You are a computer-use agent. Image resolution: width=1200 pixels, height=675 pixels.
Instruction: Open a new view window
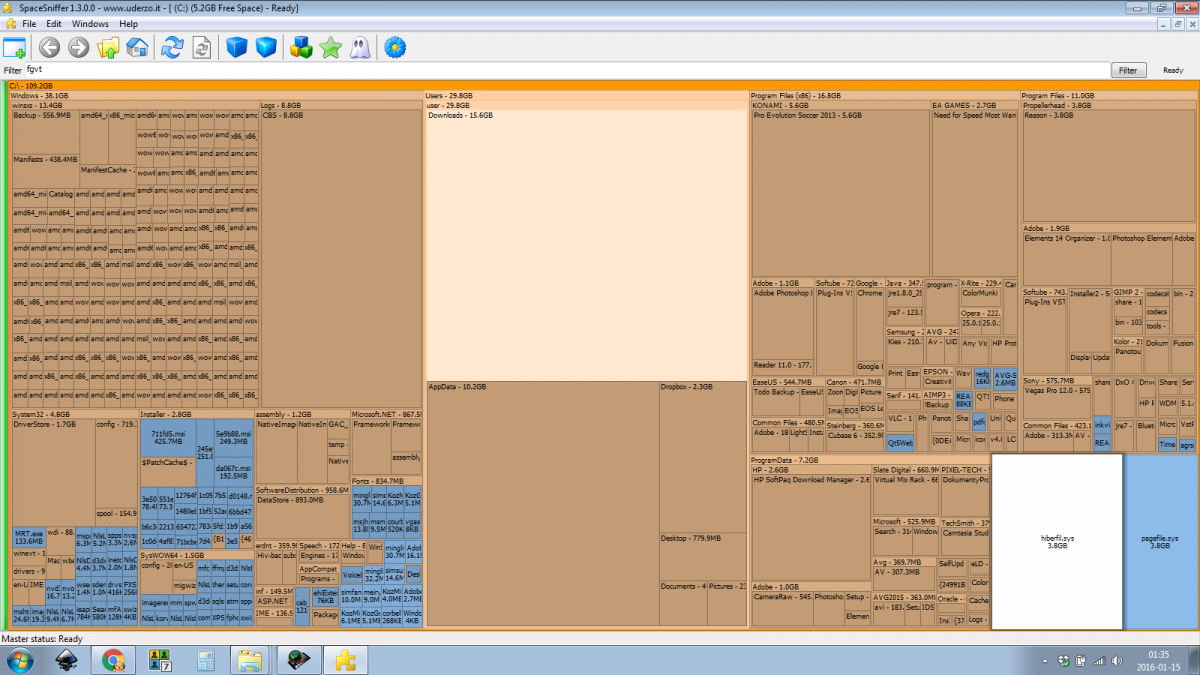[x=15, y=47]
